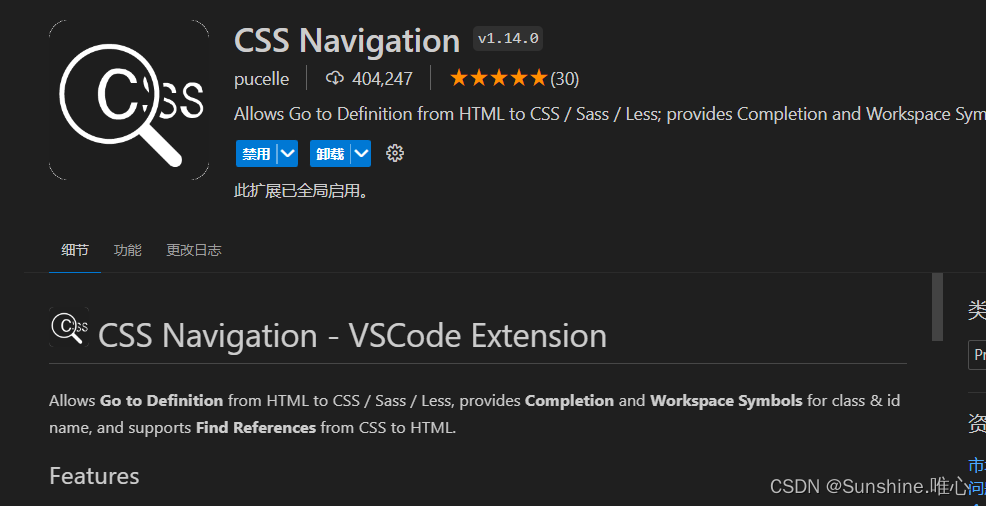986x506 pixels.
Task: Click the 404,247 install count
Action: tap(382, 79)
